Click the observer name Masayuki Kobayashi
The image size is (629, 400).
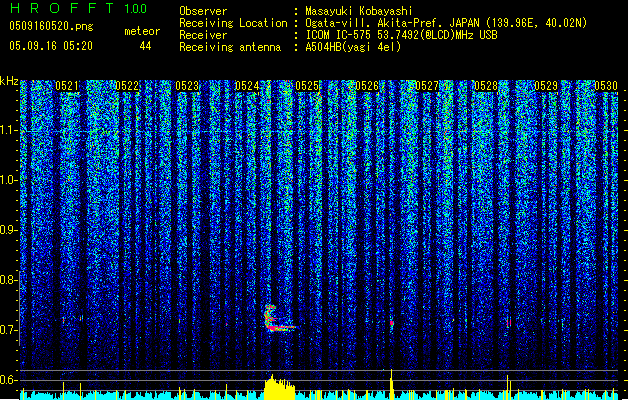(359, 11)
